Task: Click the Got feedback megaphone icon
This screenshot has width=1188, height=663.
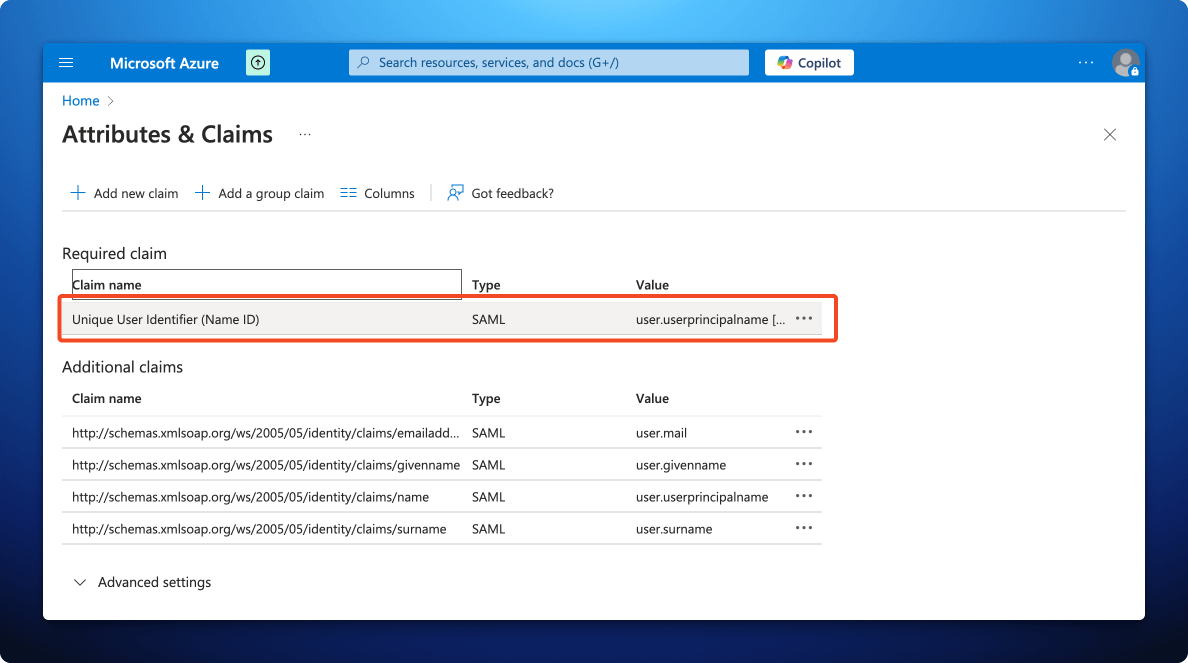Action: click(x=455, y=192)
